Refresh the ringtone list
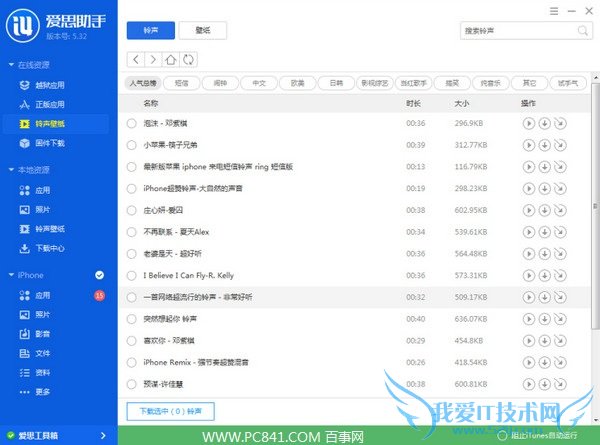 coord(188,60)
